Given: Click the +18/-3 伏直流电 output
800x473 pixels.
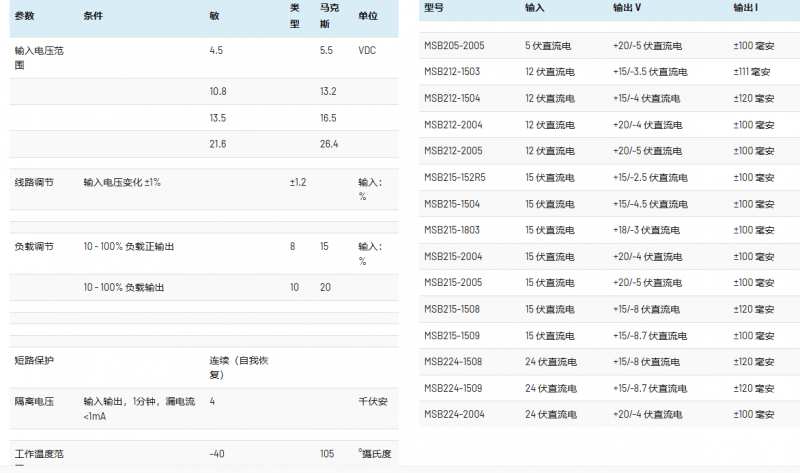Looking at the screenshot, I should click(646, 230).
